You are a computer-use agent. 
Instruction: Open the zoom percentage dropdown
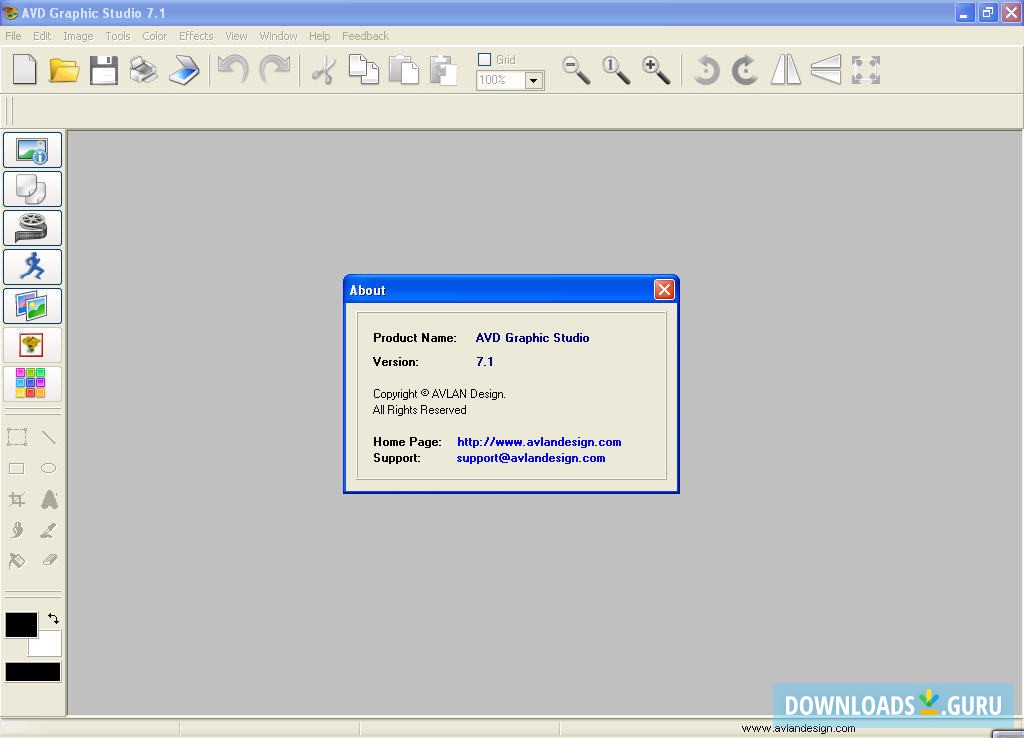pyautogui.click(x=533, y=80)
